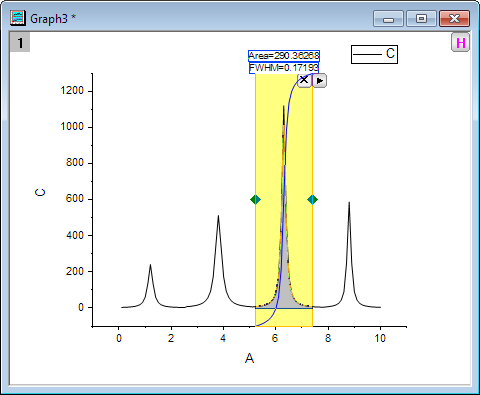The image size is (480, 395).
Task: Open the gadget fly-out arrow menu
Action: click(319, 81)
